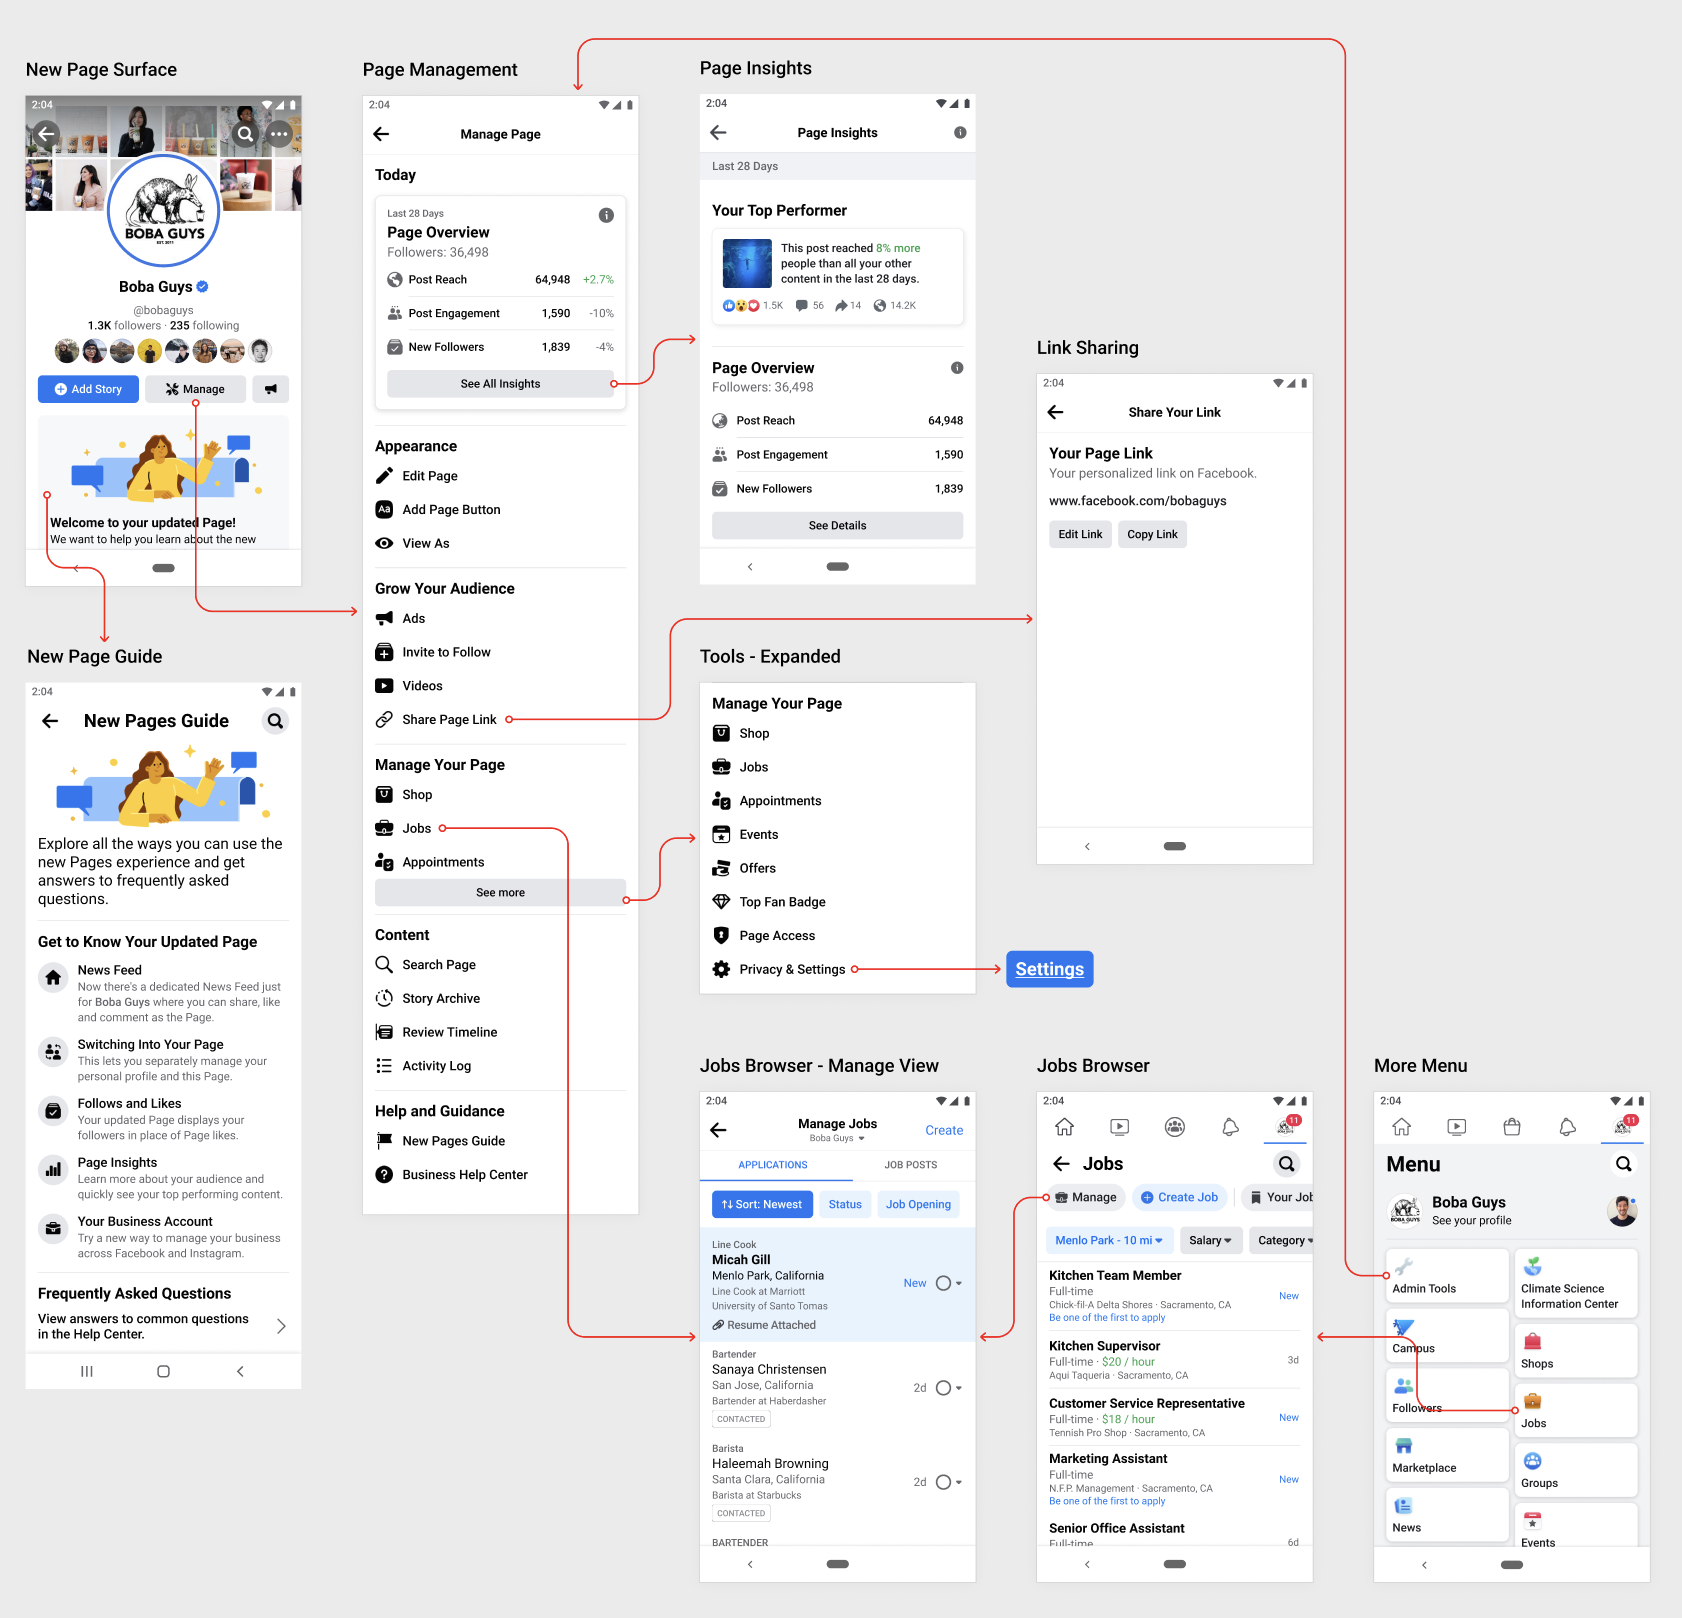Tap home tab in More Menu top bar
The width and height of the screenshot is (1682, 1618).
(1402, 1127)
